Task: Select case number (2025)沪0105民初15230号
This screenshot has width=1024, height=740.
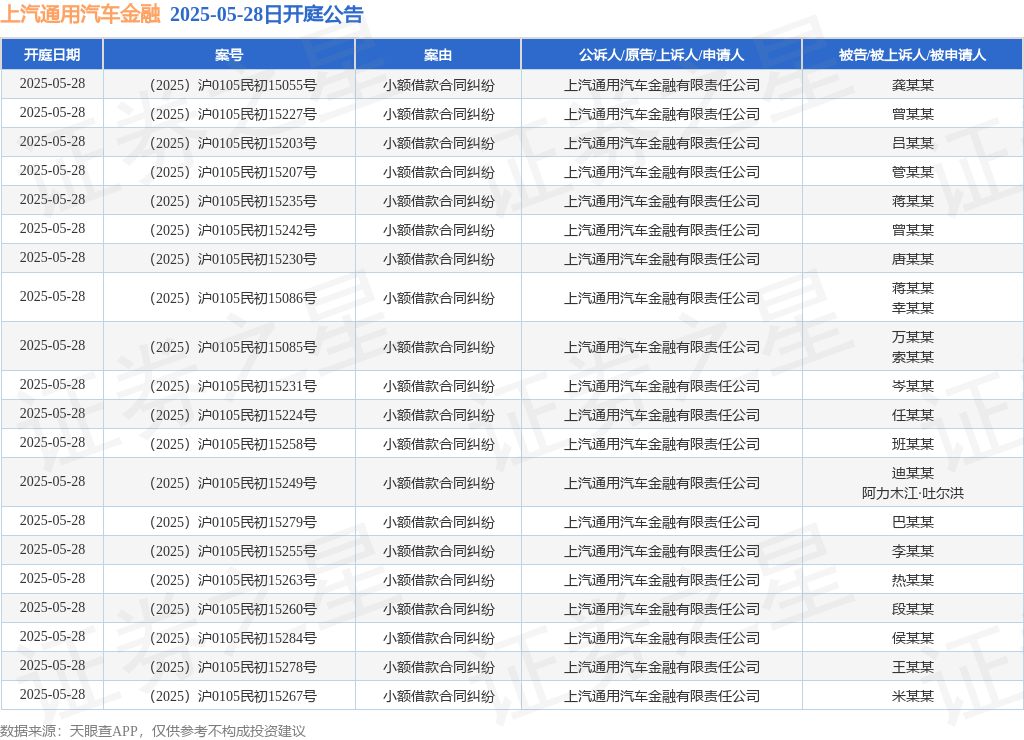Action: [233, 259]
